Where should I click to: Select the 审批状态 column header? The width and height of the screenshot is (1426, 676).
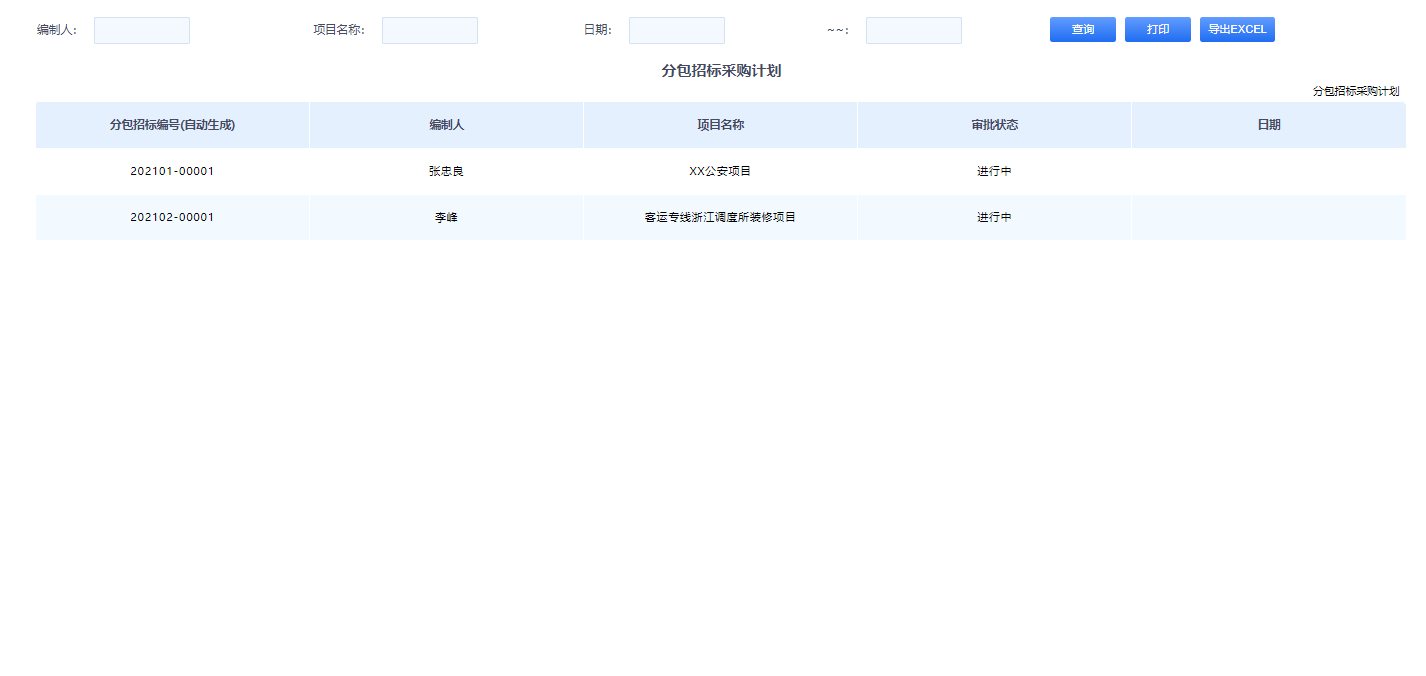point(994,125)
